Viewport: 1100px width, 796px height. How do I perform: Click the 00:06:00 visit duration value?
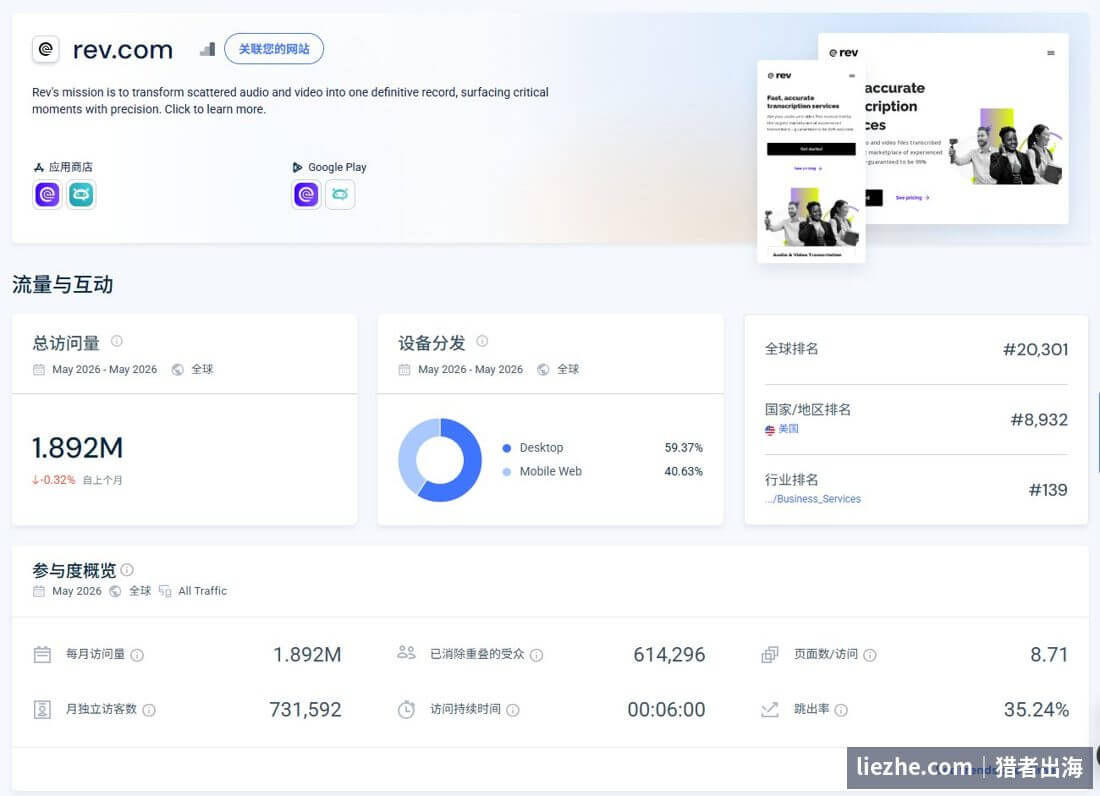[666, 710]
